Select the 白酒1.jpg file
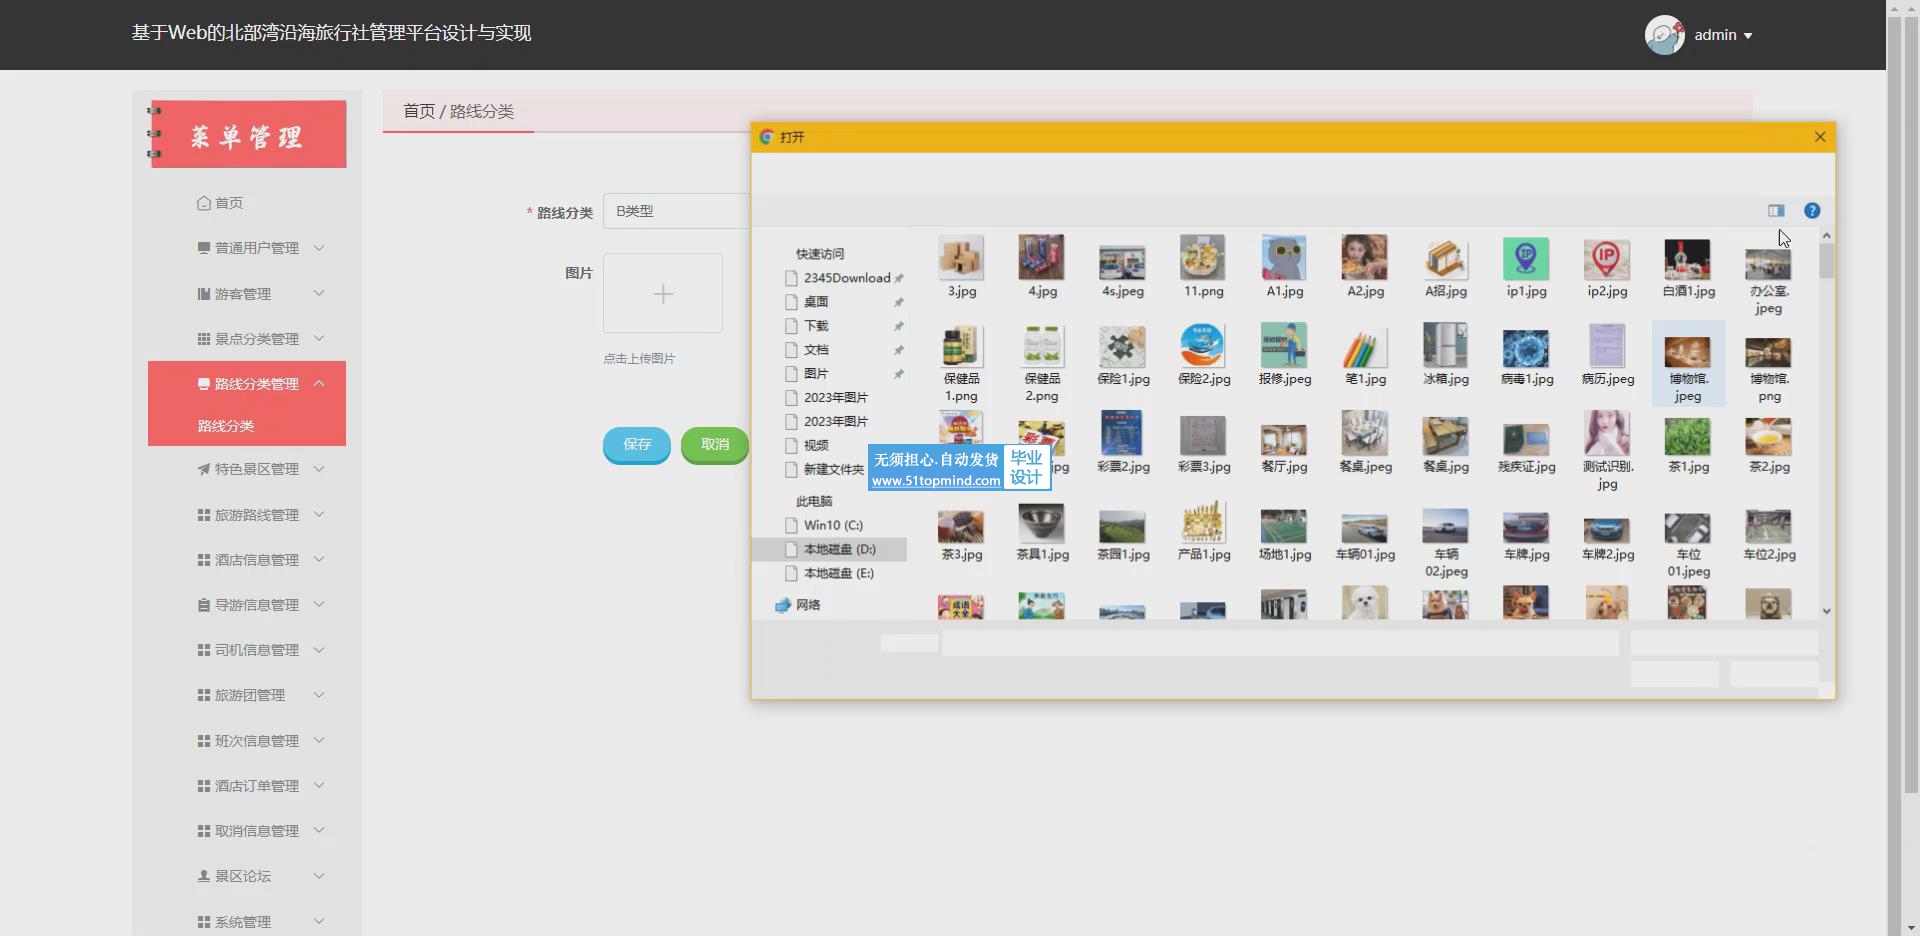 point(1688,267)
